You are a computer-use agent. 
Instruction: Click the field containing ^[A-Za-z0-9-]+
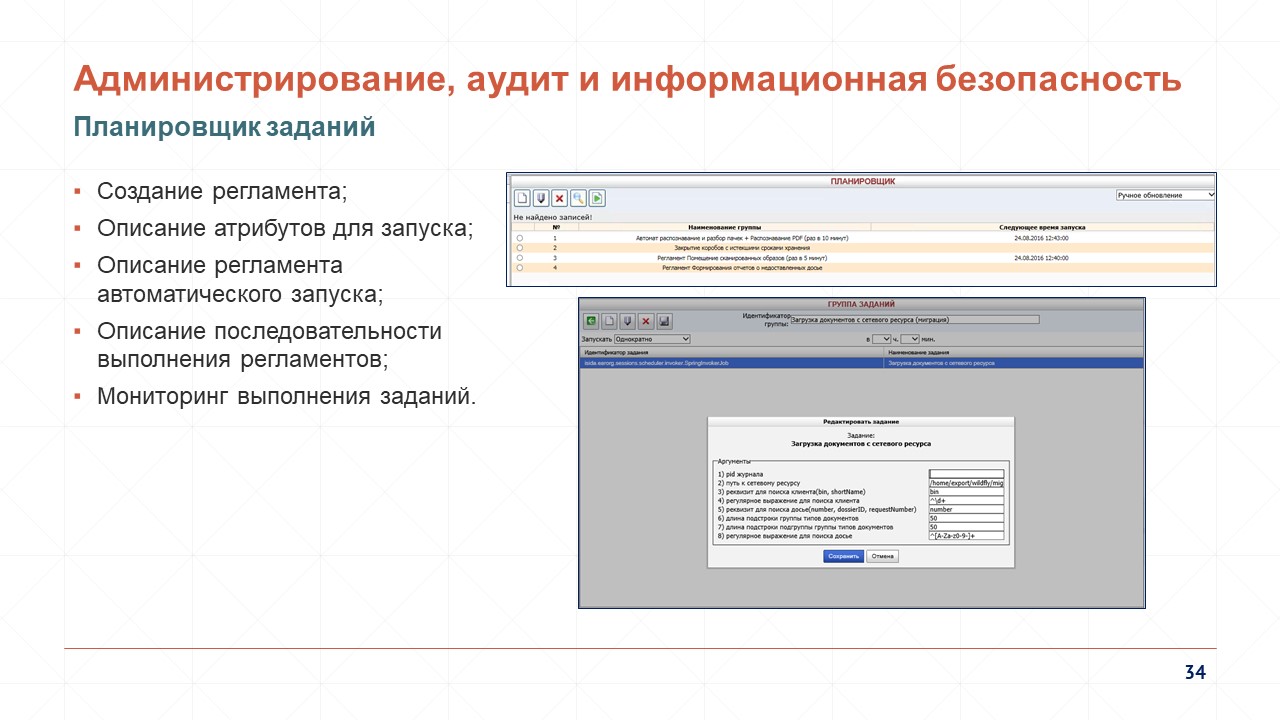(966, 536)
